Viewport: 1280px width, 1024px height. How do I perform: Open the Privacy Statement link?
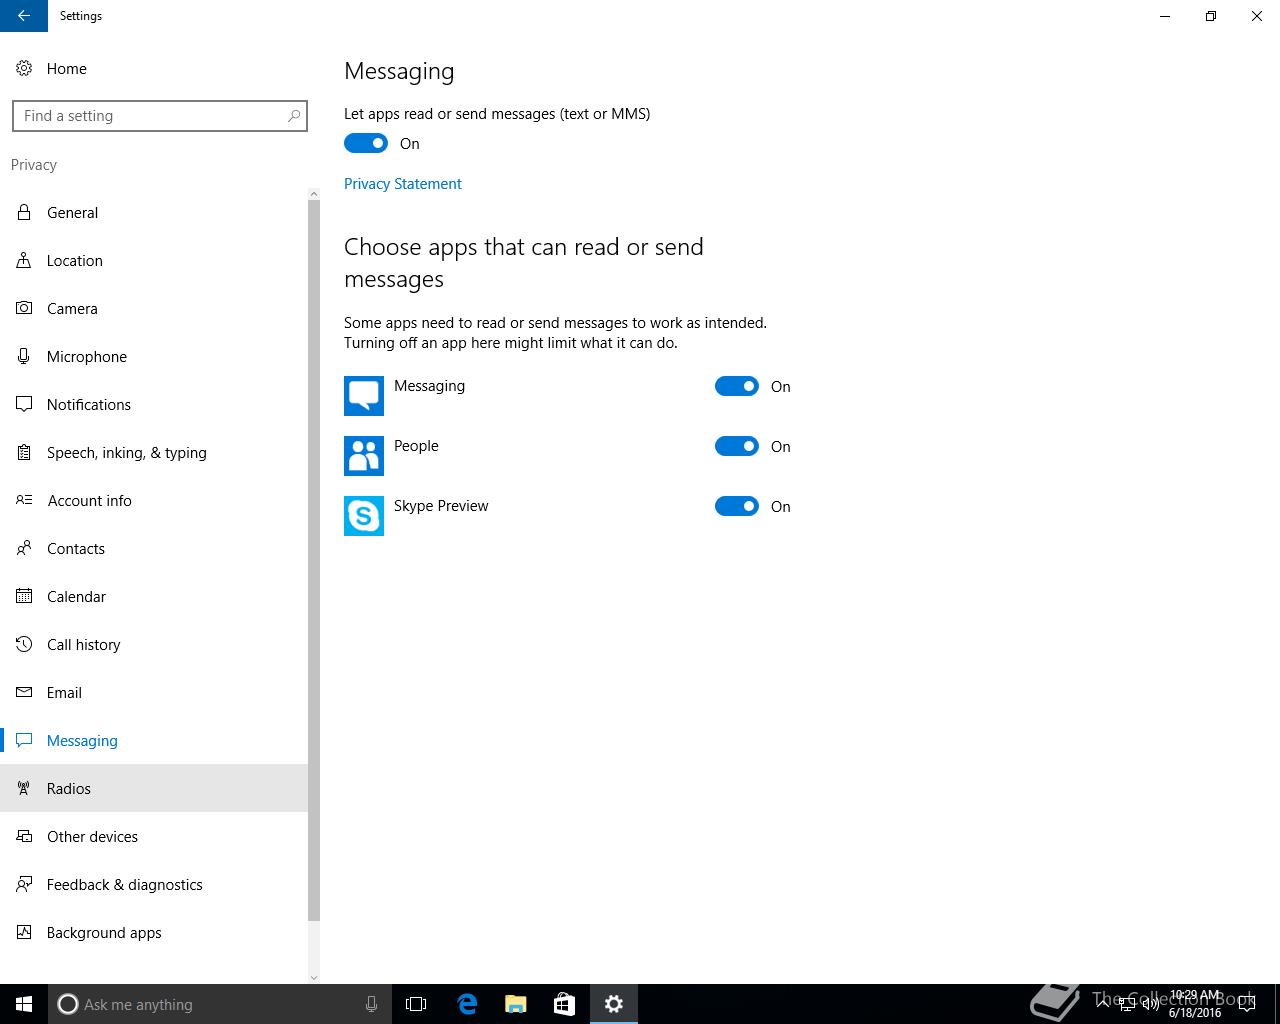click(403, 184)
